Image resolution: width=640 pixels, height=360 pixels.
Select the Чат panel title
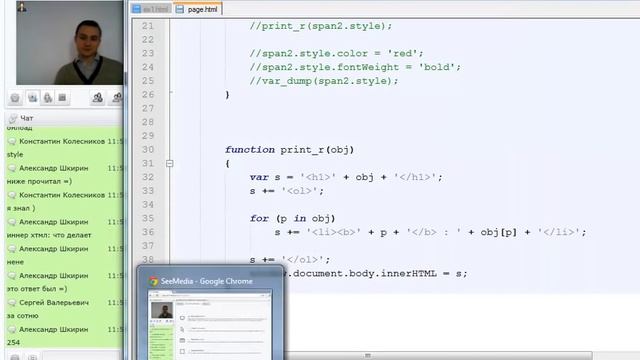click(x=27, y=118)
